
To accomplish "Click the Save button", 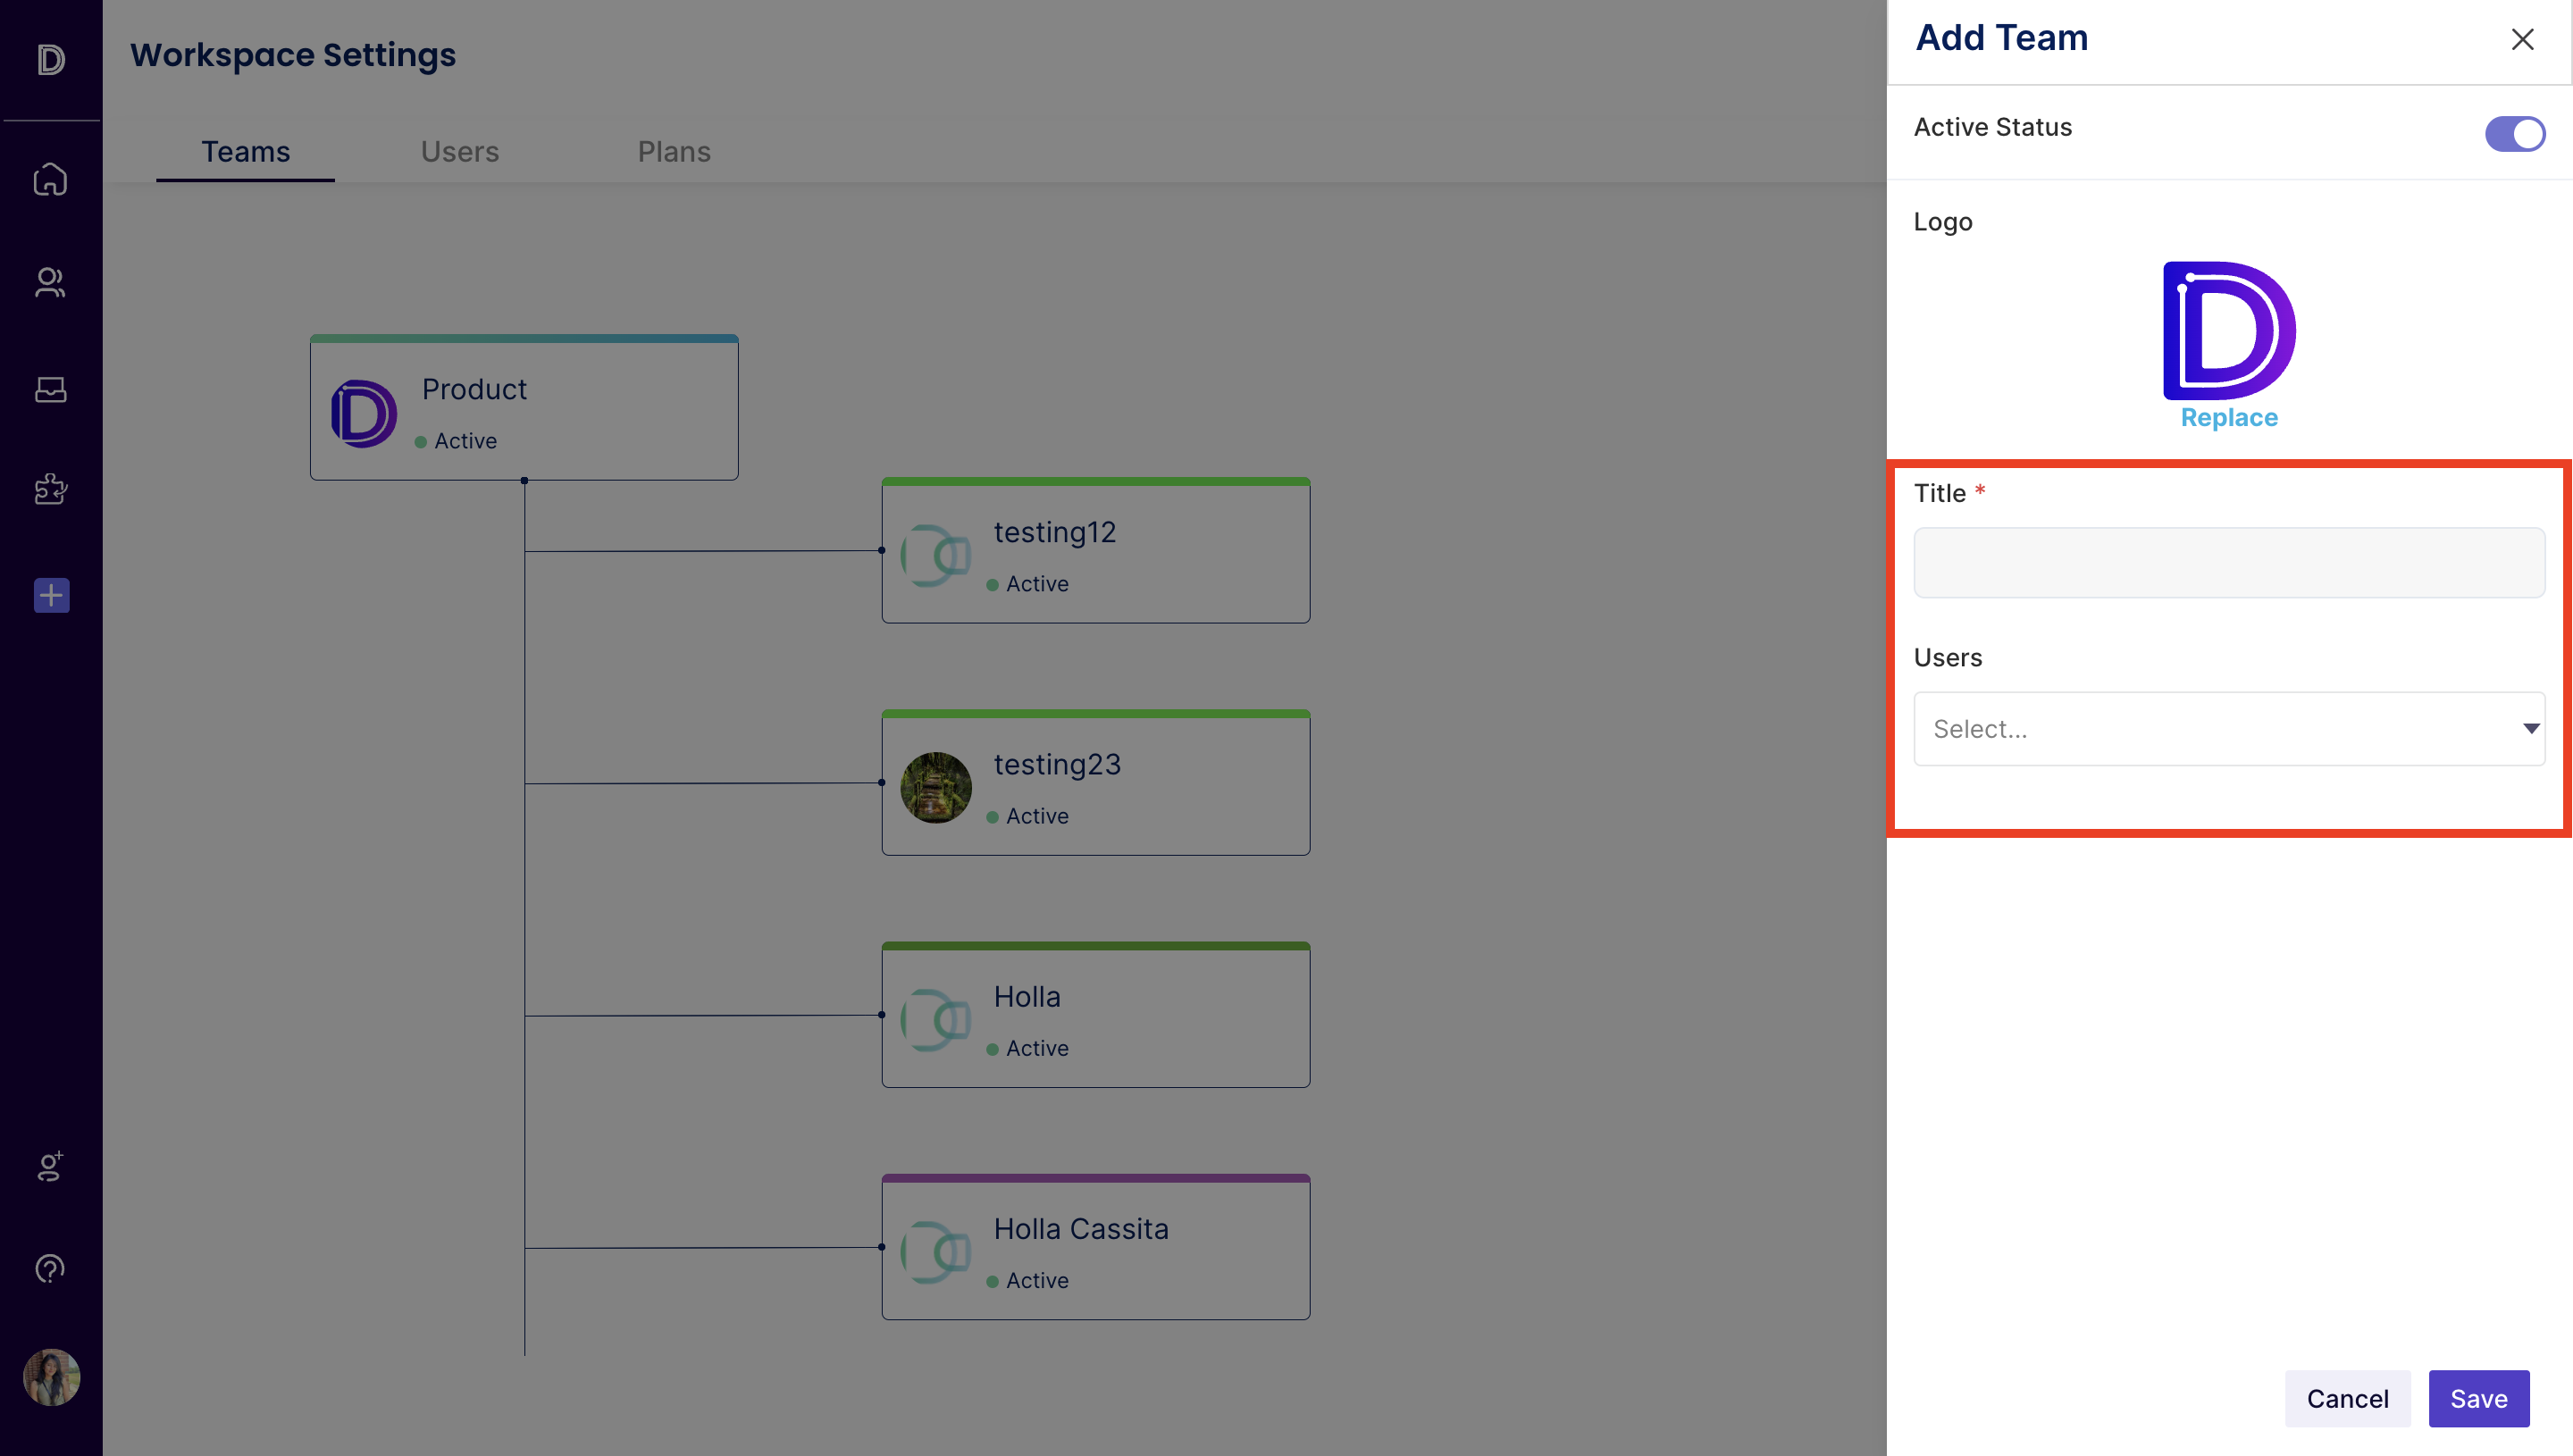I will click(2479, 1398).
